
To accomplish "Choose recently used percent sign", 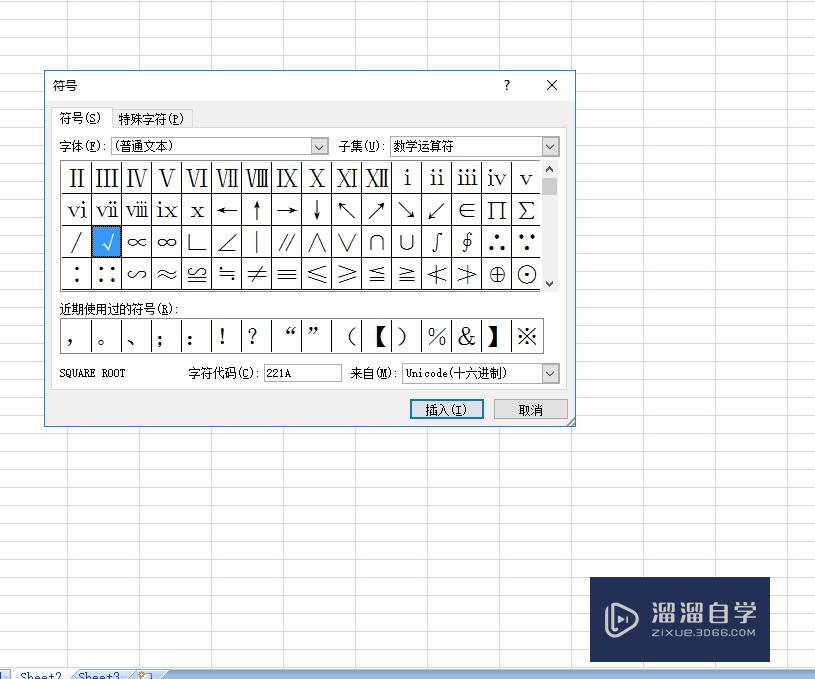I will [437, 336].
